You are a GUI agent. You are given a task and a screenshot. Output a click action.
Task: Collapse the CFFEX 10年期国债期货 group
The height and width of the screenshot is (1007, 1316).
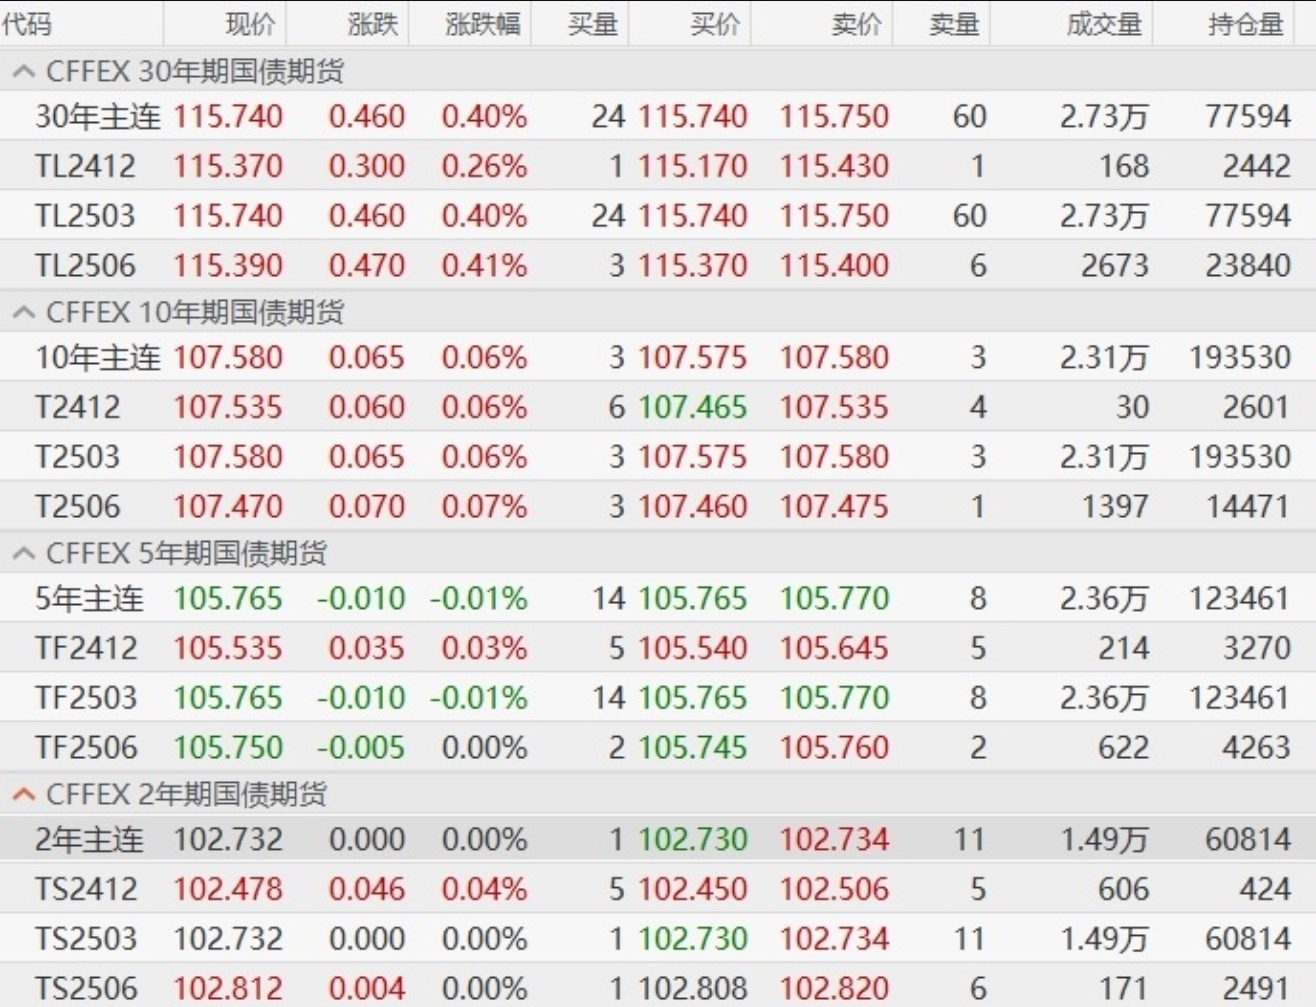24,313
